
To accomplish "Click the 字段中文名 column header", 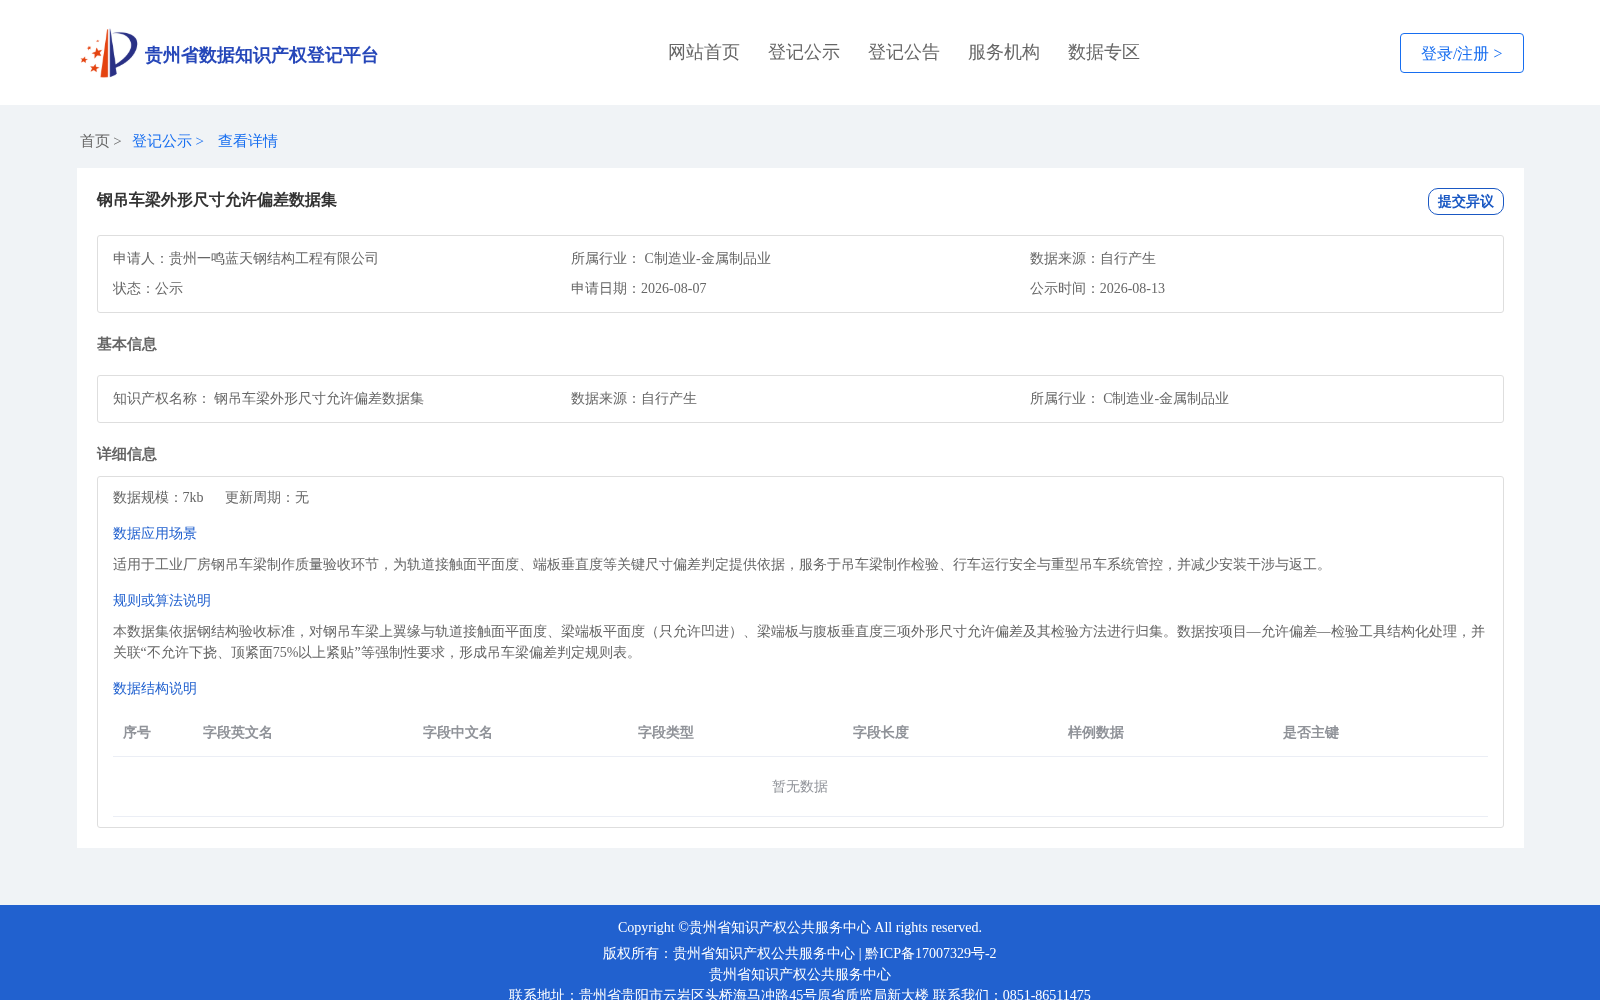I will [x=458, y=732].
